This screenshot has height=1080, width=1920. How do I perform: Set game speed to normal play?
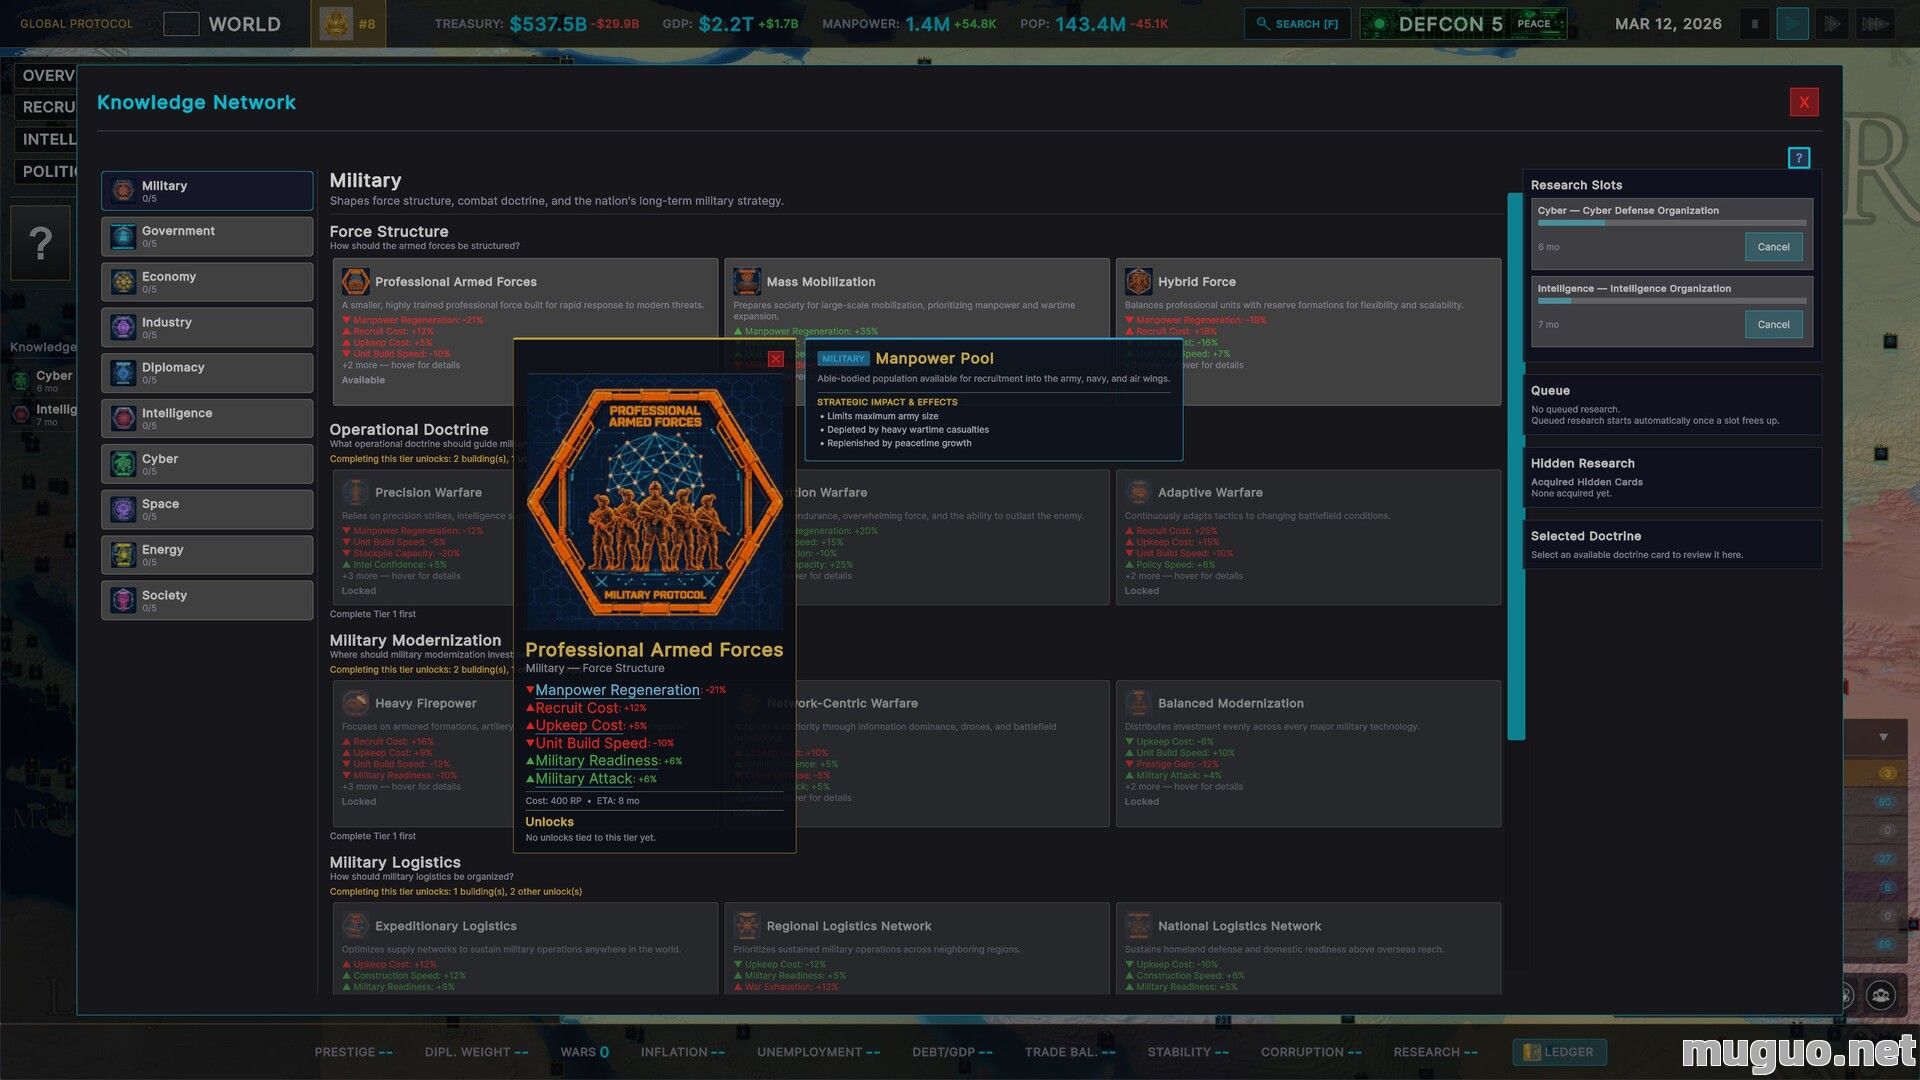coord(1792,24)
